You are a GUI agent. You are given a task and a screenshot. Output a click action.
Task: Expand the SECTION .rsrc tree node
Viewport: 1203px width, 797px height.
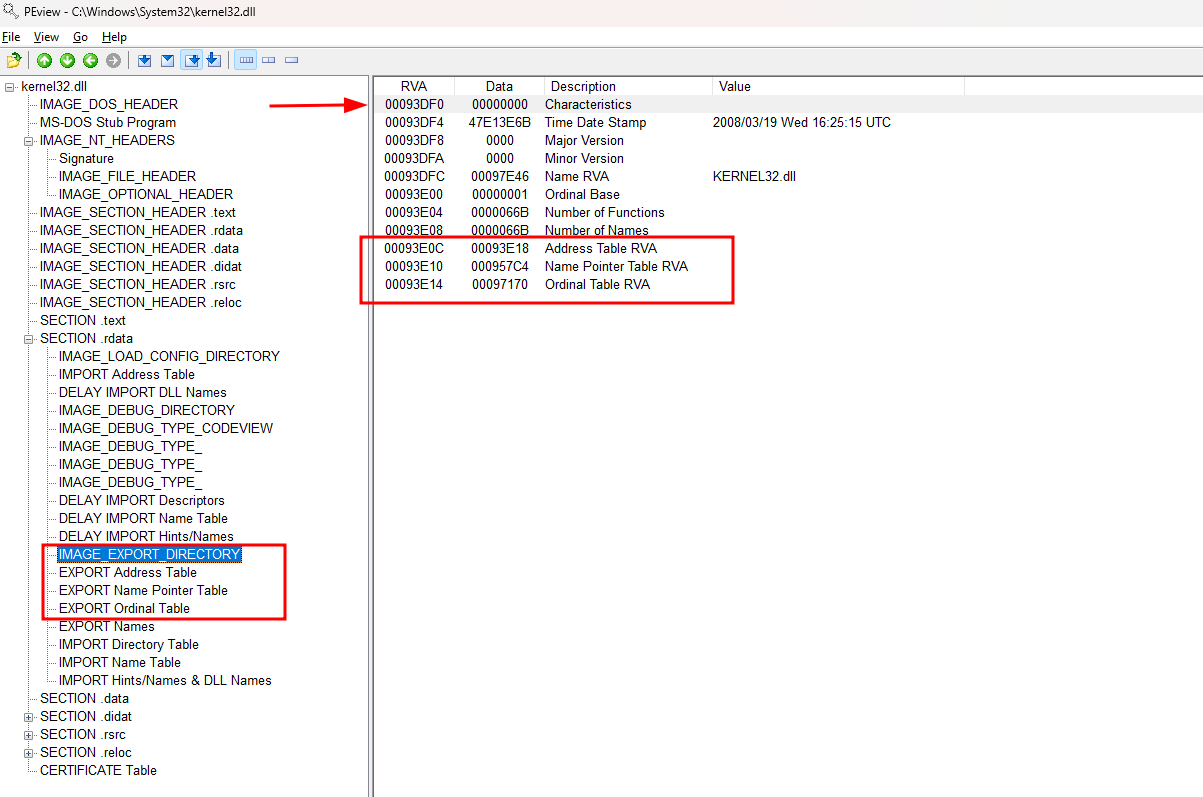point(29,735)
